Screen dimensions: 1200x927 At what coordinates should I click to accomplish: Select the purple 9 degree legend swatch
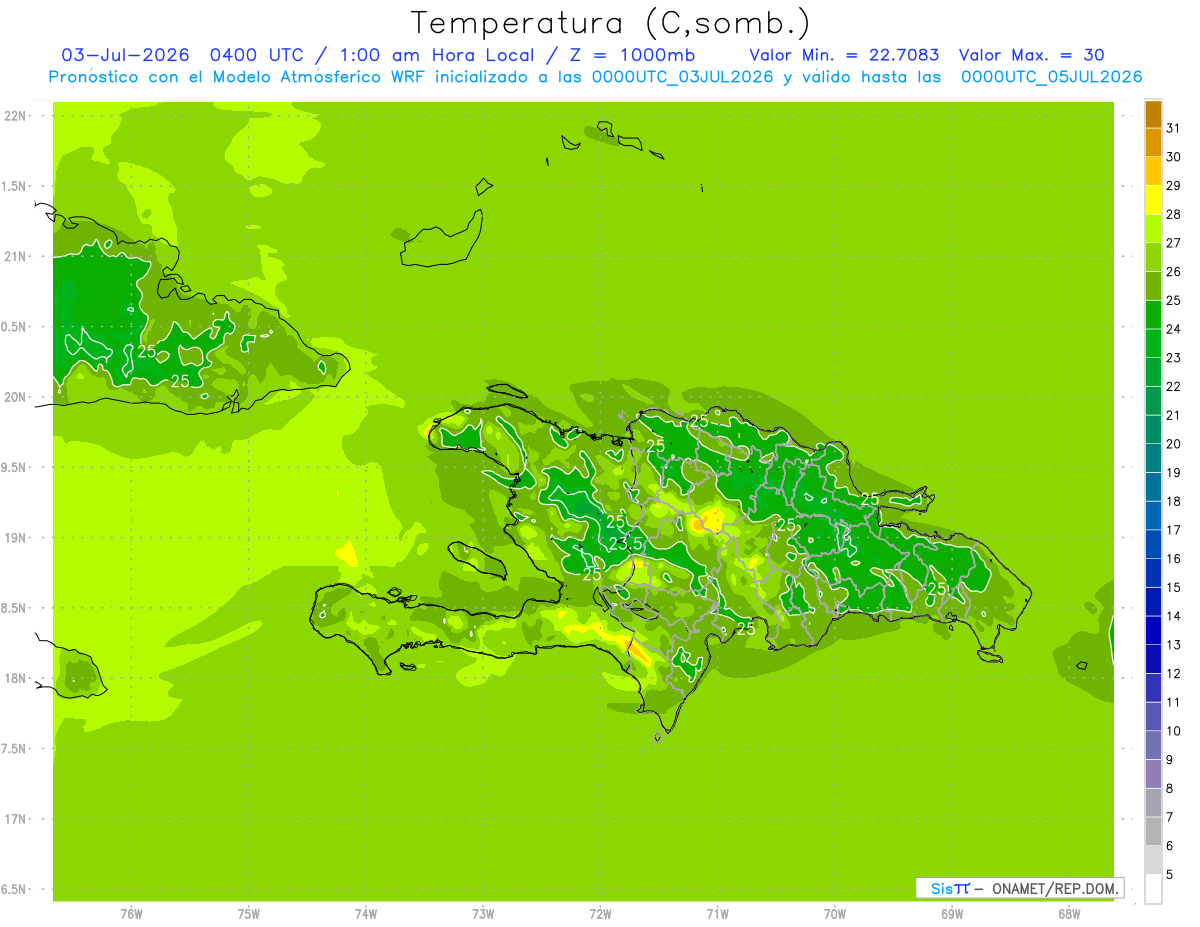pyautogui.click(x=1153, y=774)
